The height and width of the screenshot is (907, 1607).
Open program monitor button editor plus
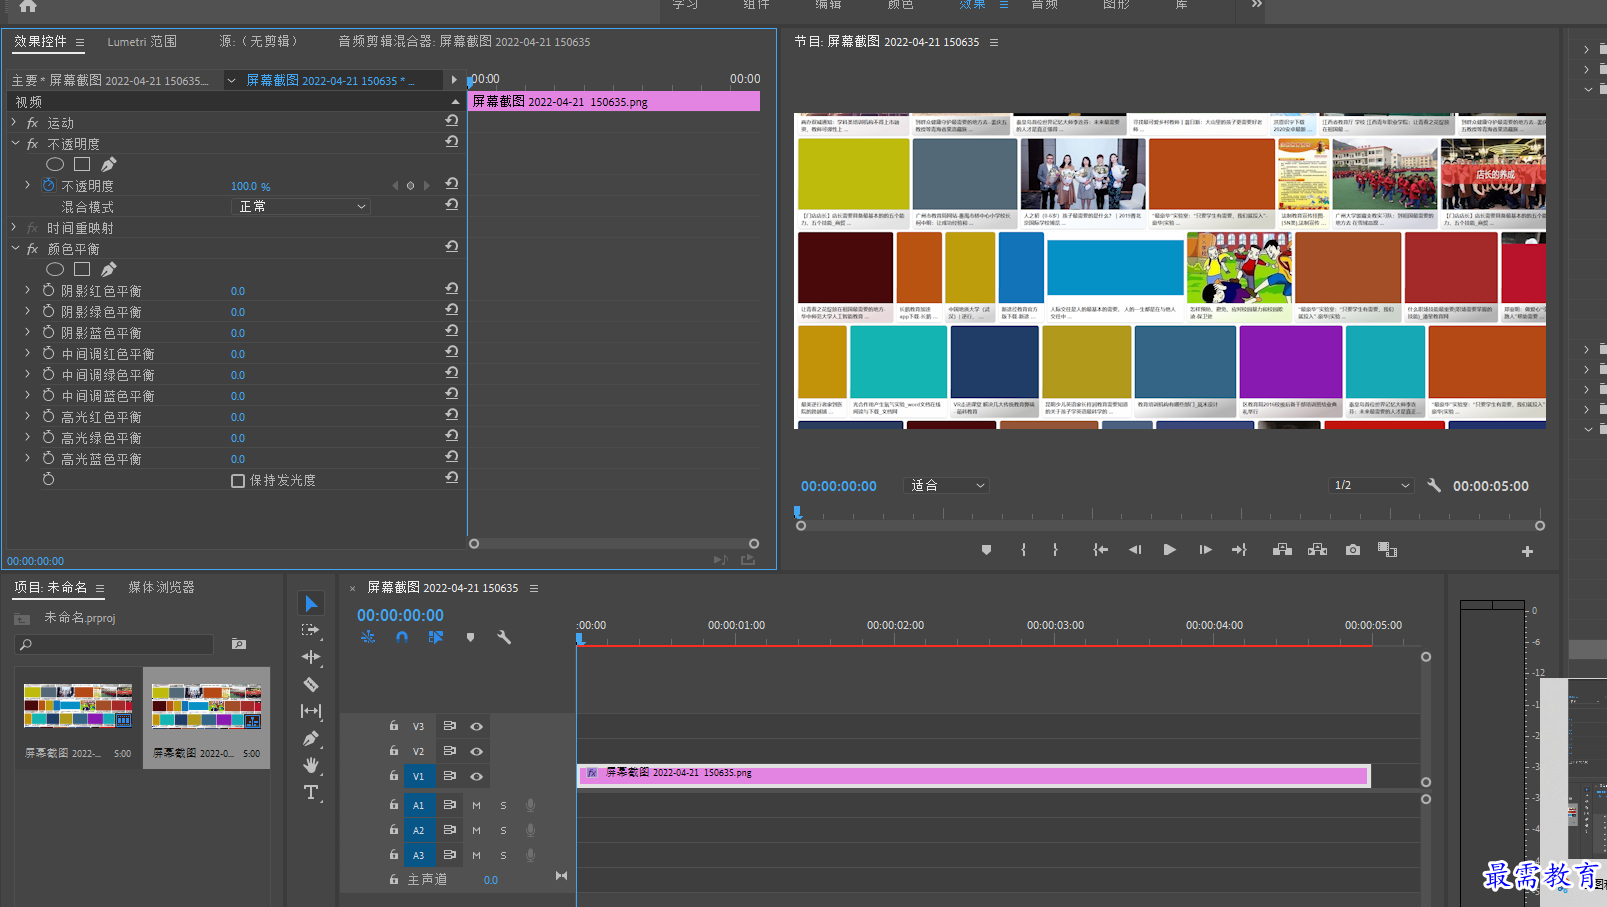tap(1527, 551)
